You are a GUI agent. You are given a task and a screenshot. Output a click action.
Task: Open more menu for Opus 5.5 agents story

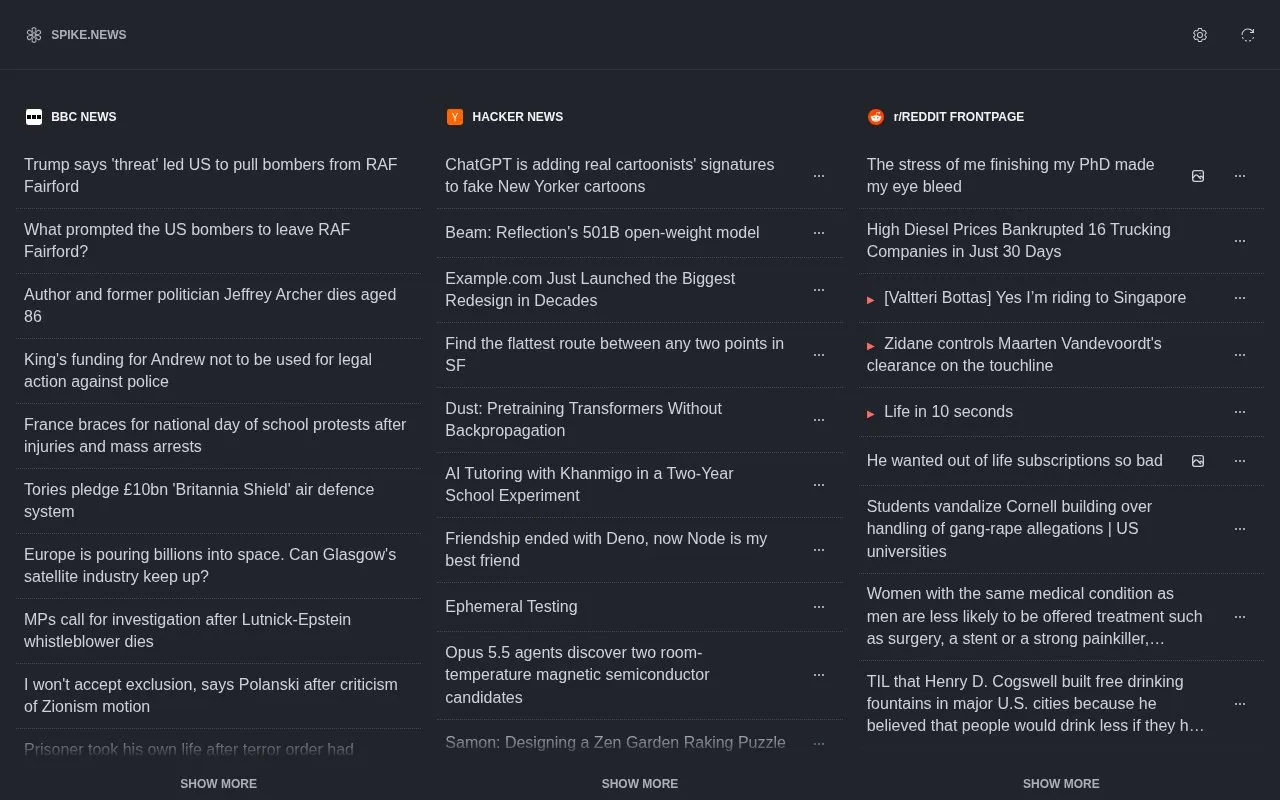(x=819, y=675)
